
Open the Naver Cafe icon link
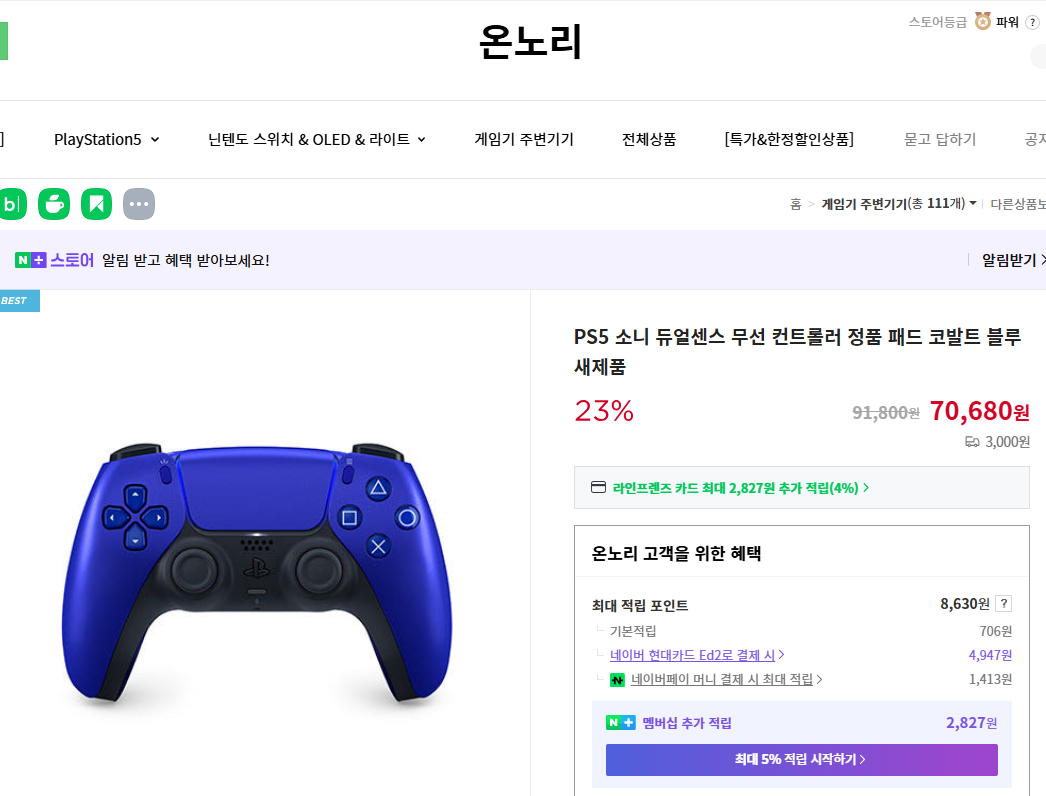point(54,204)
